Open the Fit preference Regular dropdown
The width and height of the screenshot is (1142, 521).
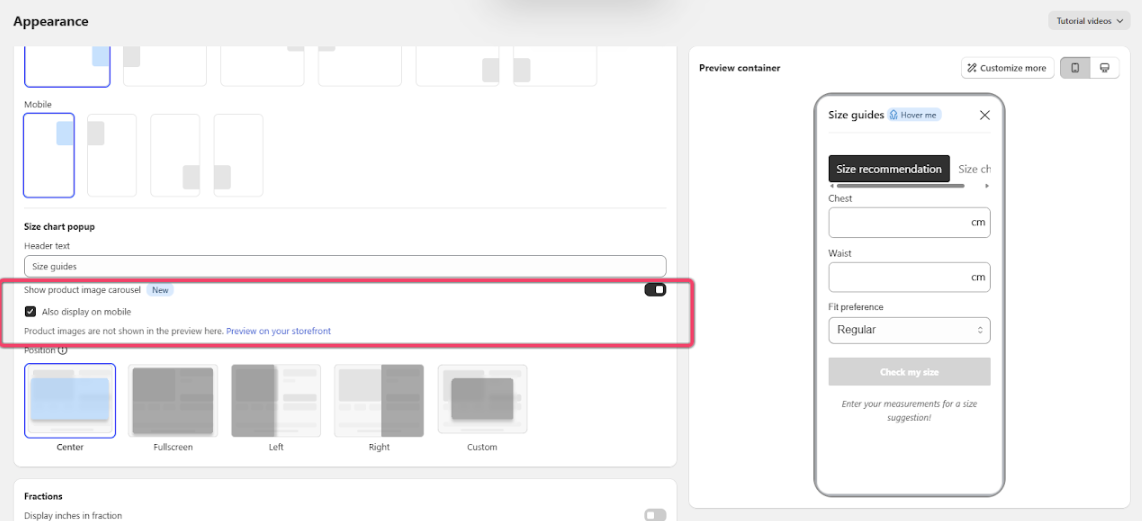click(x=909, y=330)
